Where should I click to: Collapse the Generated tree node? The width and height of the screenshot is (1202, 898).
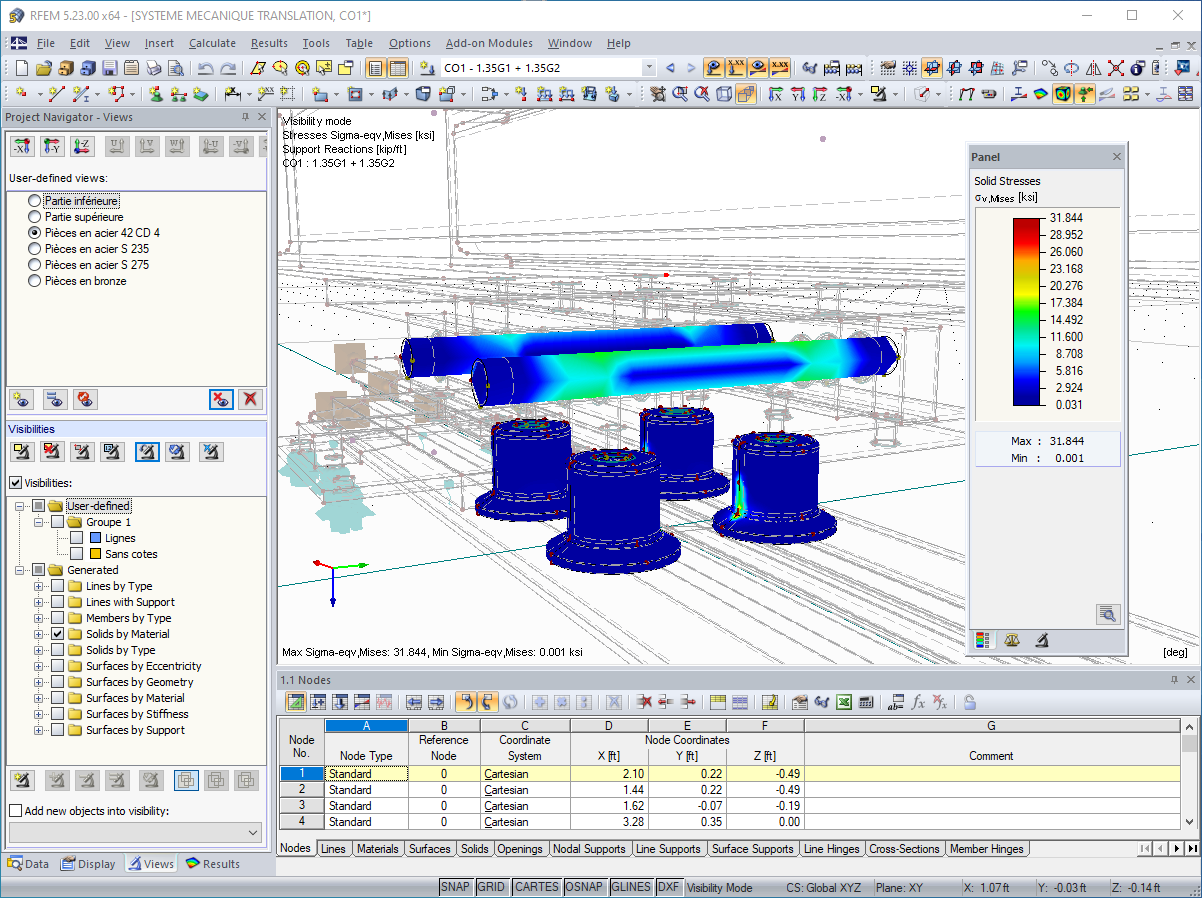pos(20,570)
